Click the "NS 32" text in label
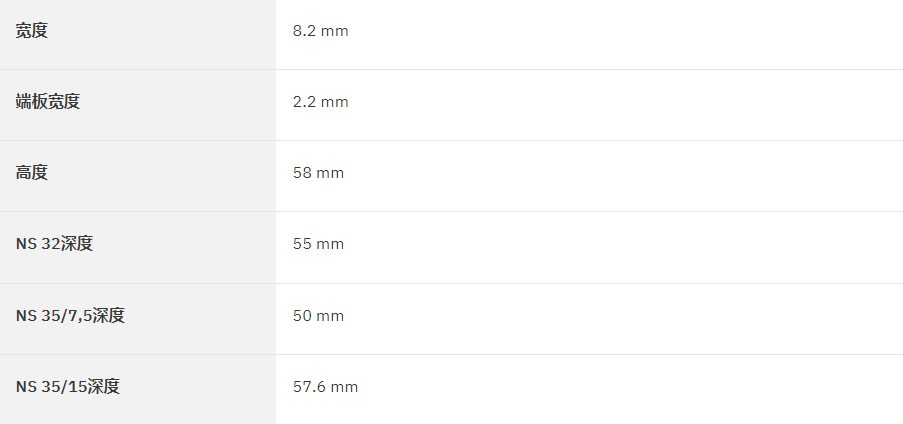The height and width of the screenshot is (424, 903). 38,244
